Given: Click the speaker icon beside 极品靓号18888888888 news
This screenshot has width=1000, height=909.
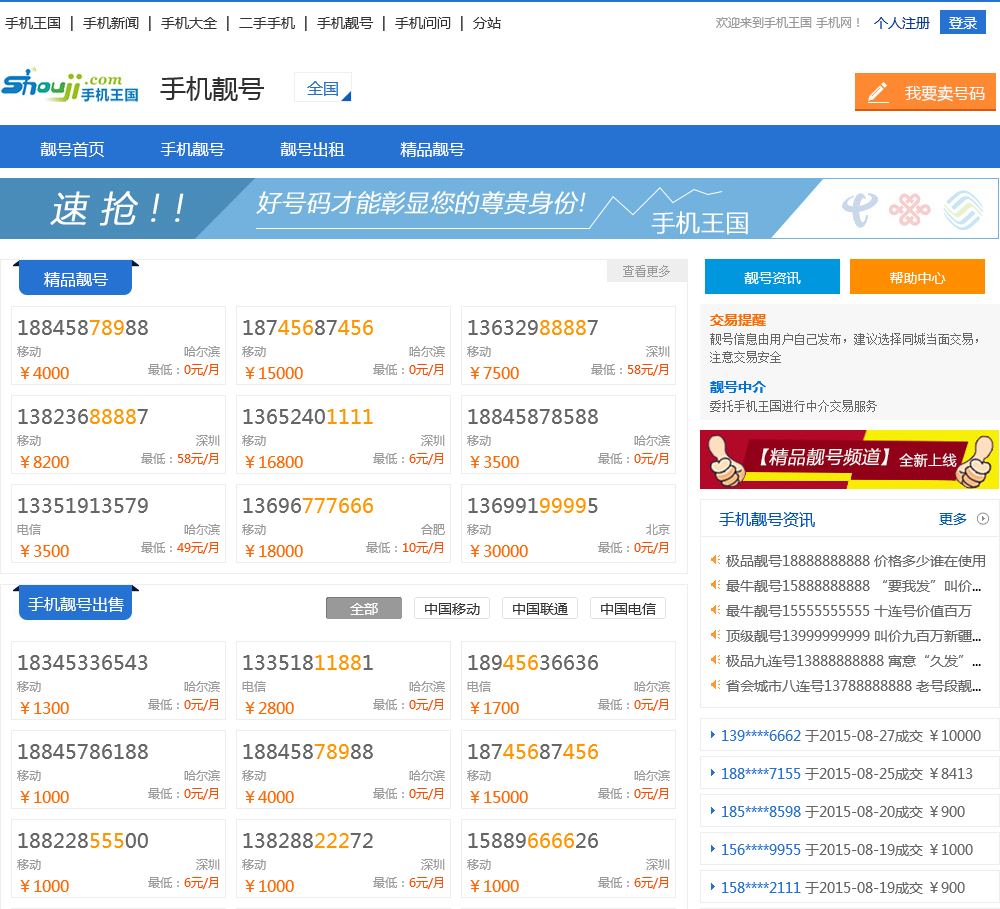Looking at the screenshot, I should [715, 560].
